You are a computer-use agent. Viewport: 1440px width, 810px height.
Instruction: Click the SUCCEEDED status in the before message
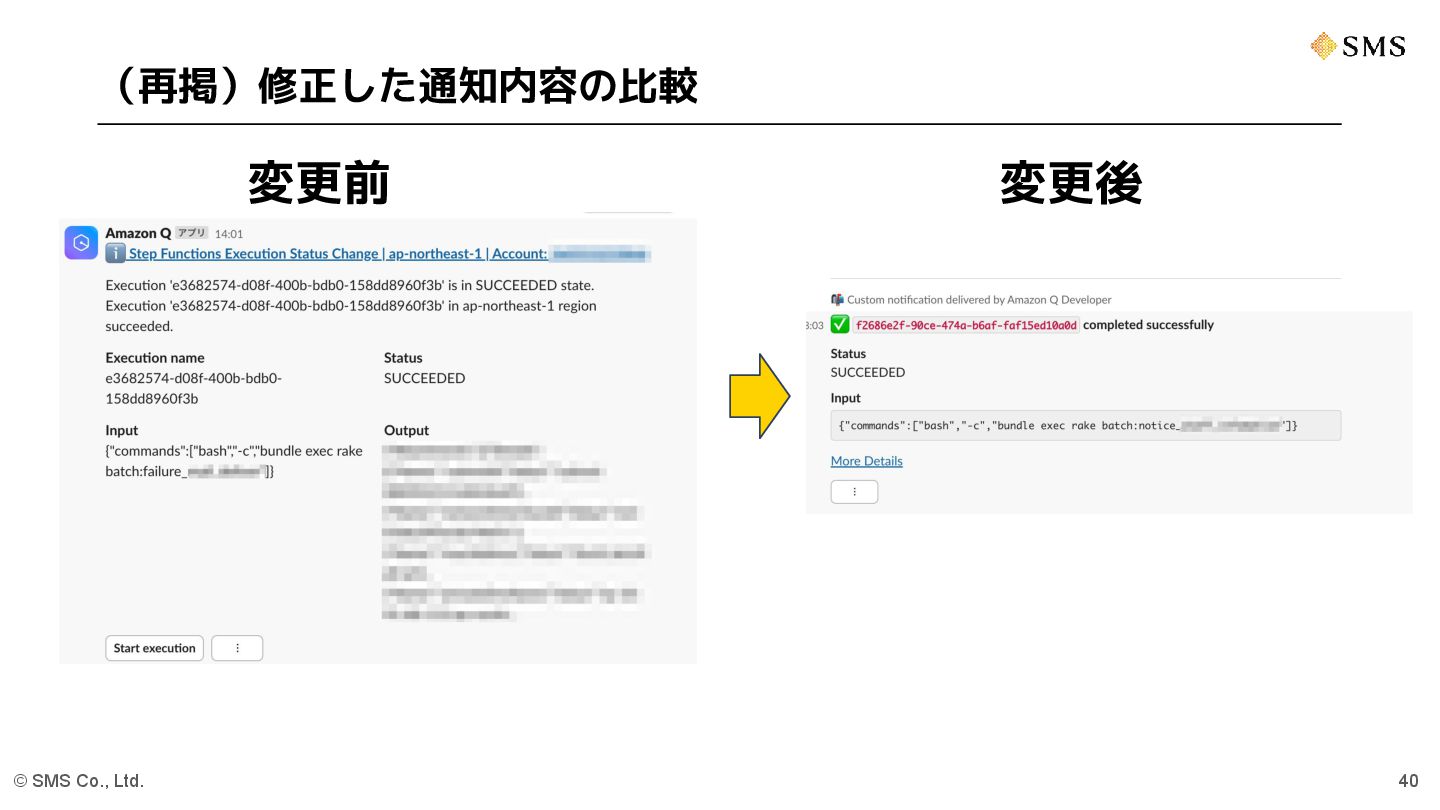[x=424, y=378]
